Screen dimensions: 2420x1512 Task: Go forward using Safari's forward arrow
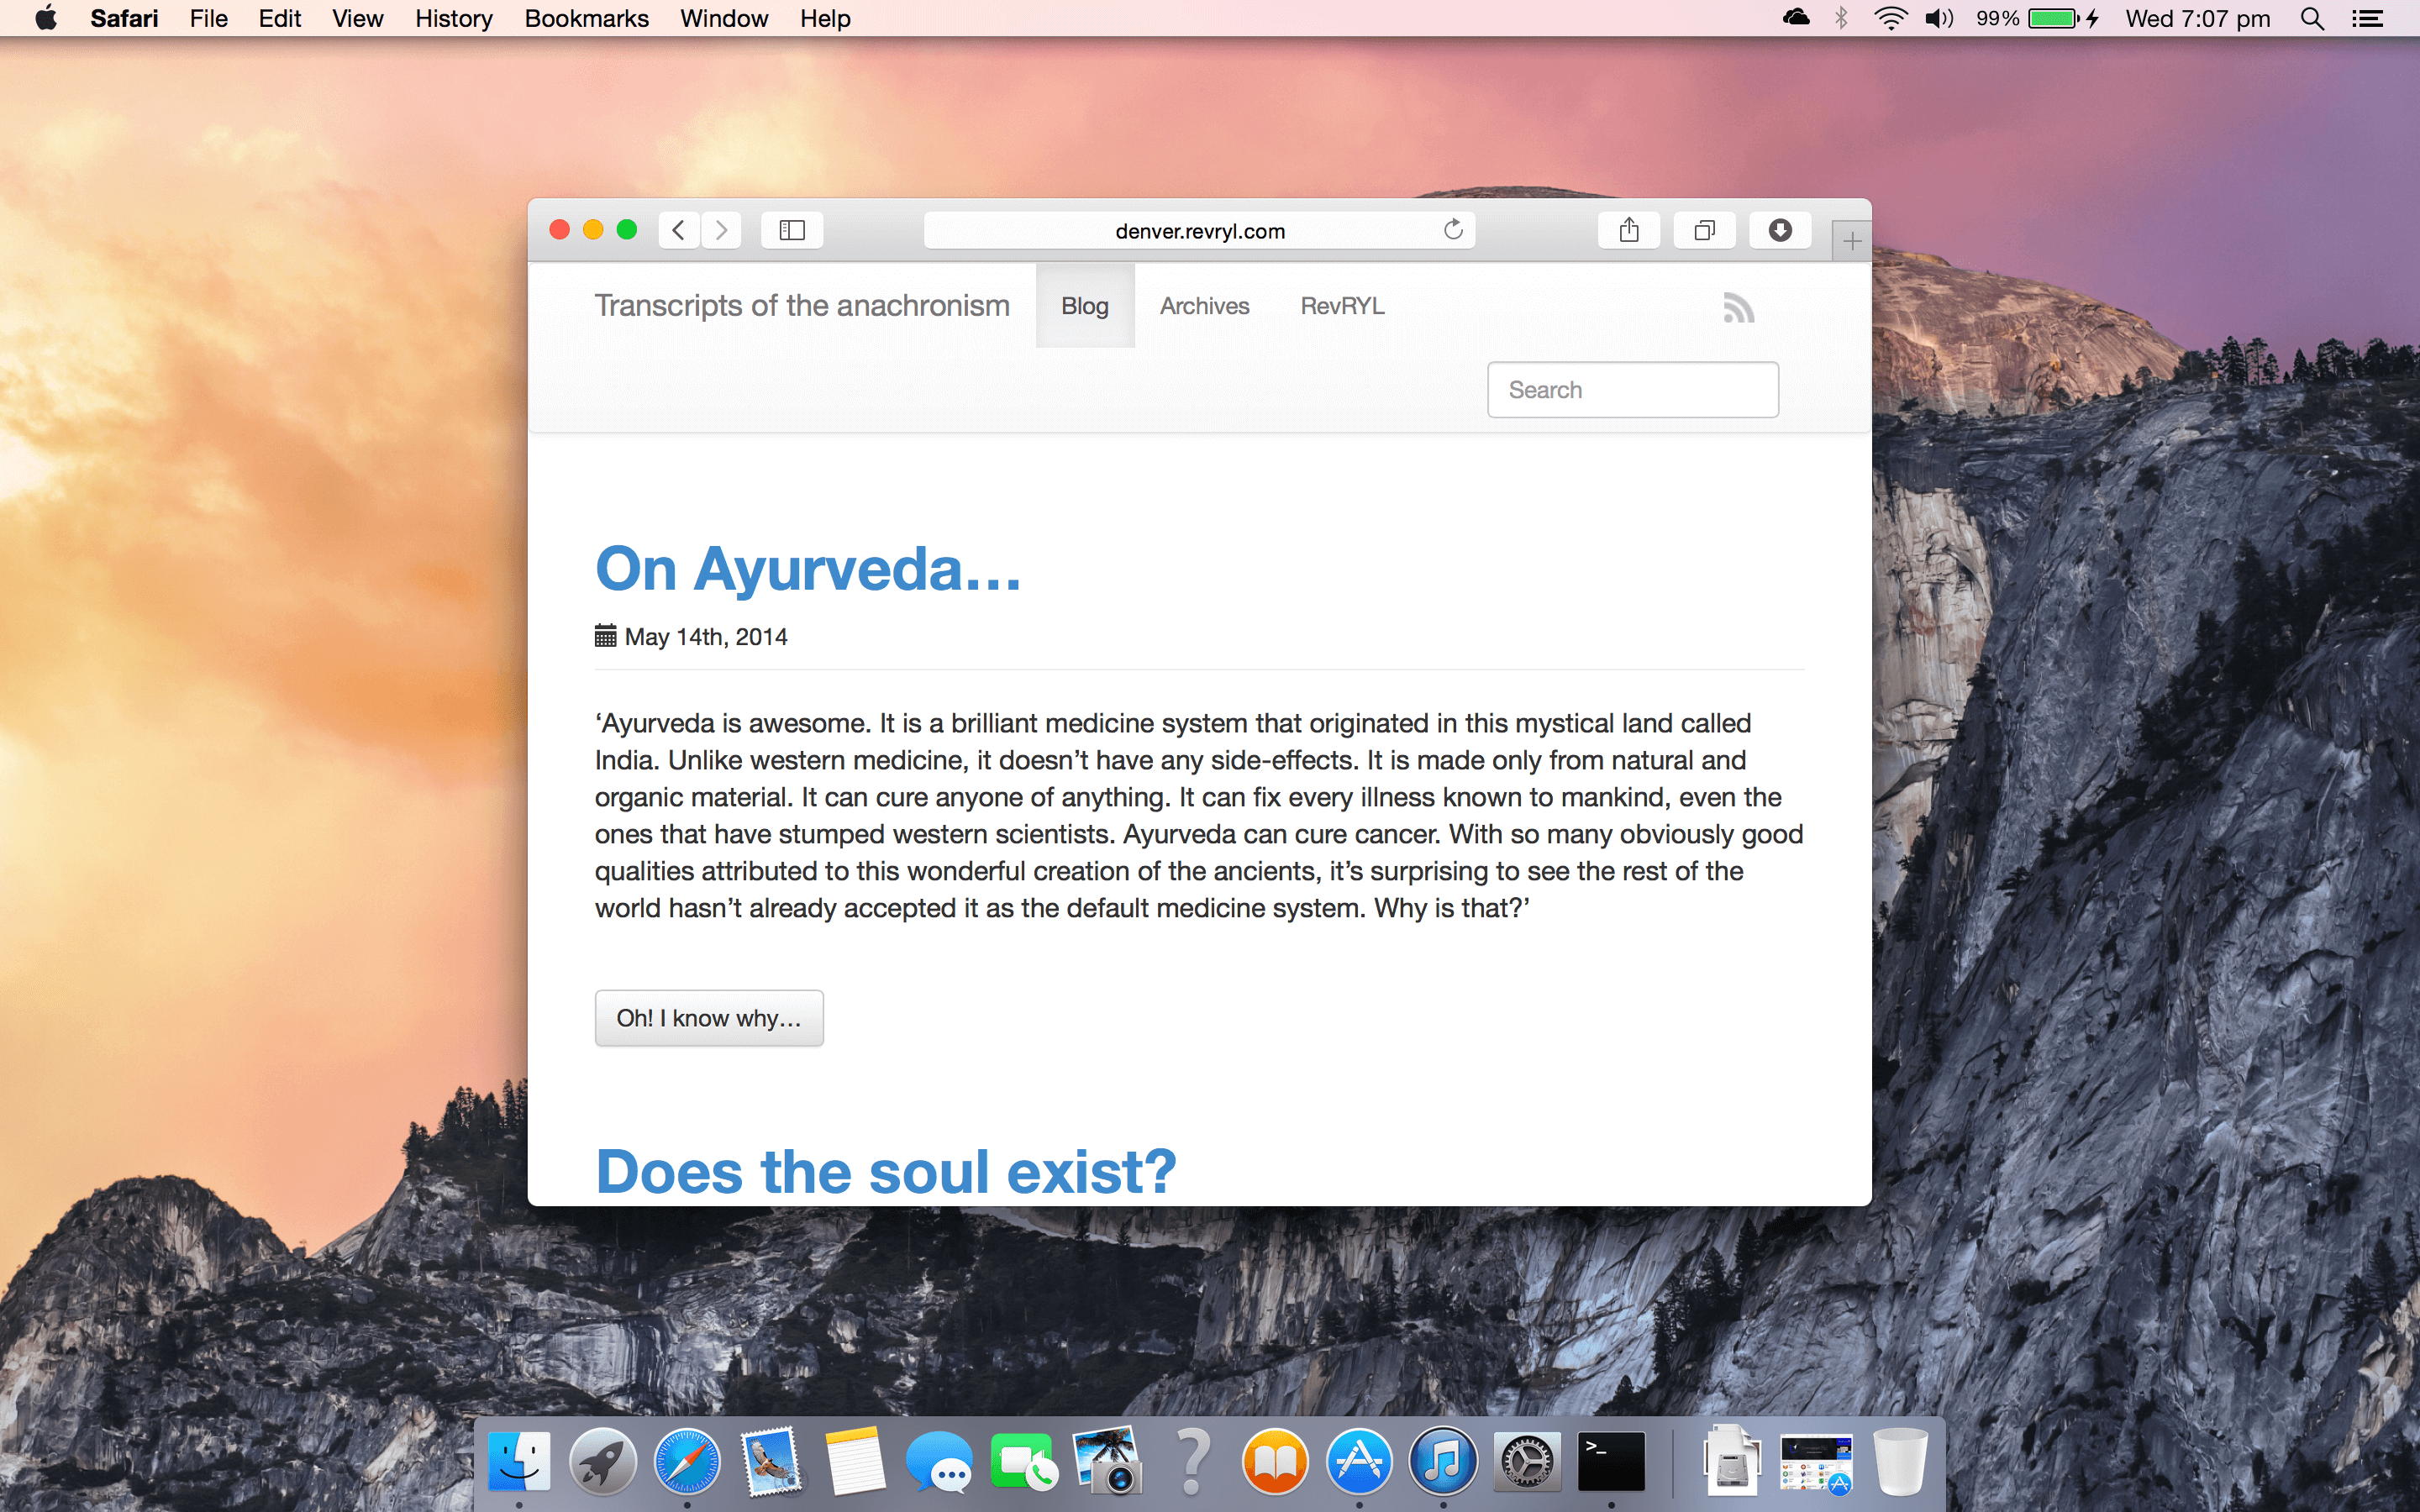click(721, 231)
